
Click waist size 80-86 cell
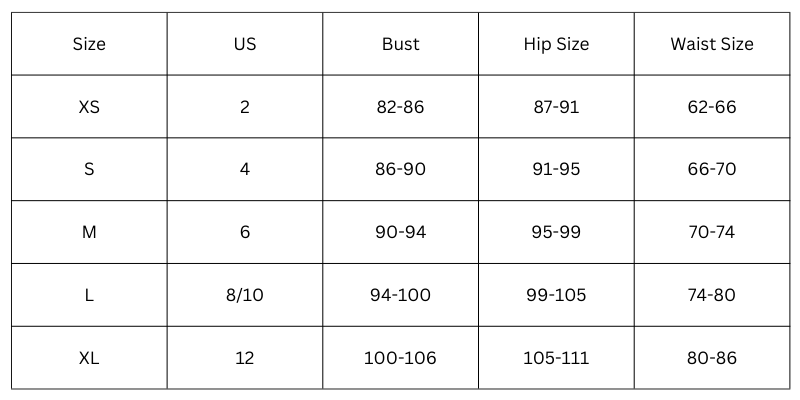tap(712, 357)
